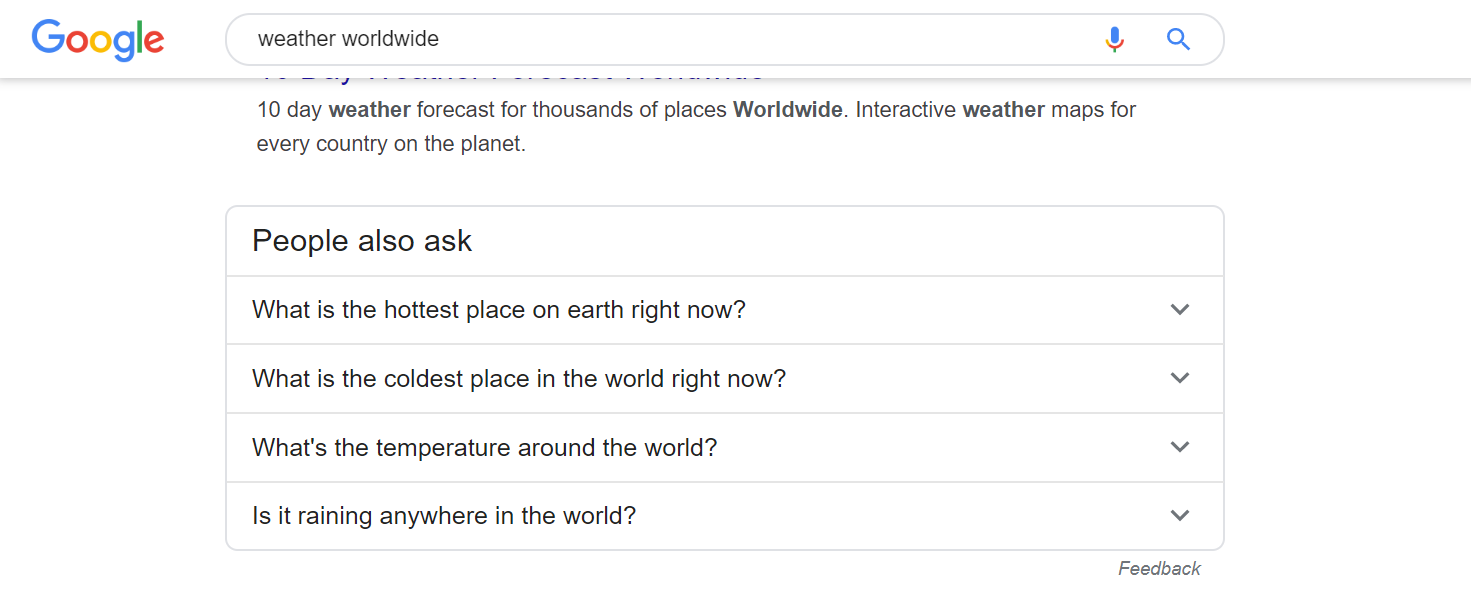Expand 'coldest place in the world' chevron
1471x616 pixels.
(1180, 378)
